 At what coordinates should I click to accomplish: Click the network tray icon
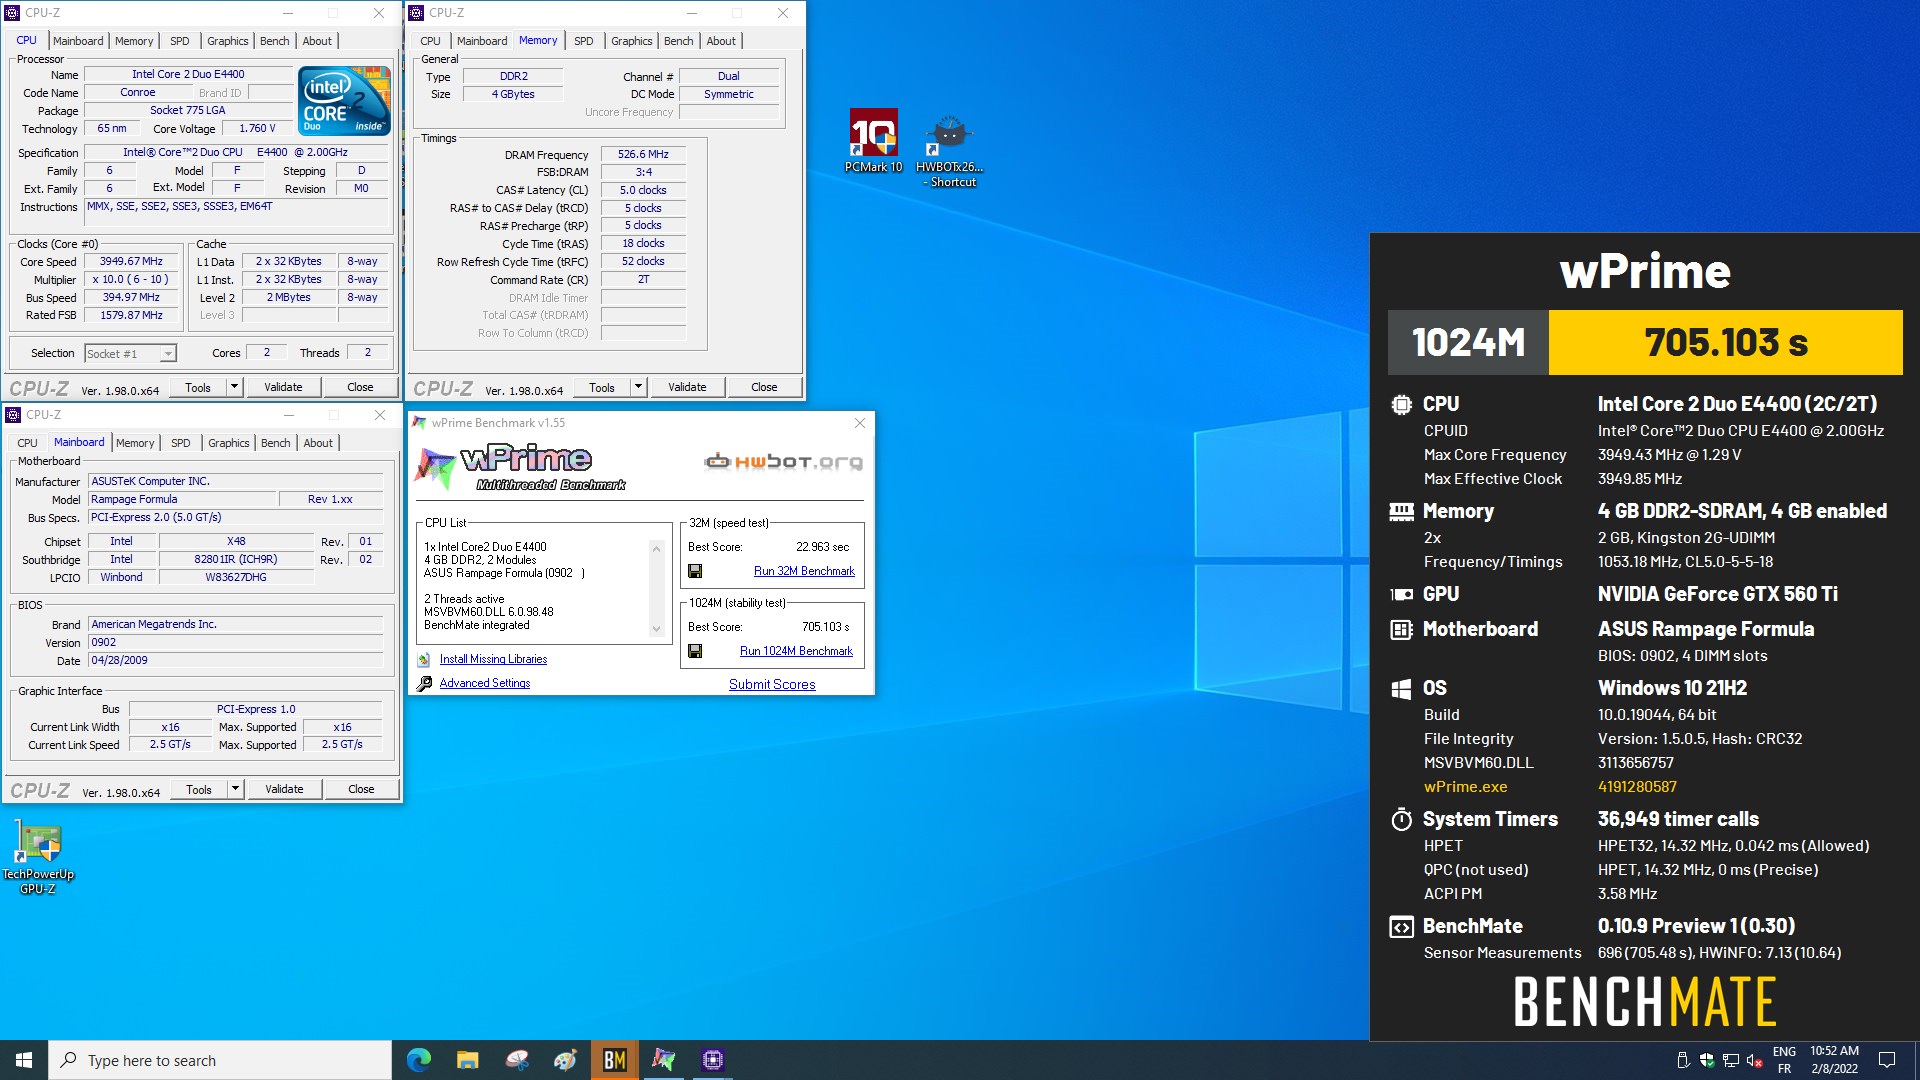tap(1730, 1060)
